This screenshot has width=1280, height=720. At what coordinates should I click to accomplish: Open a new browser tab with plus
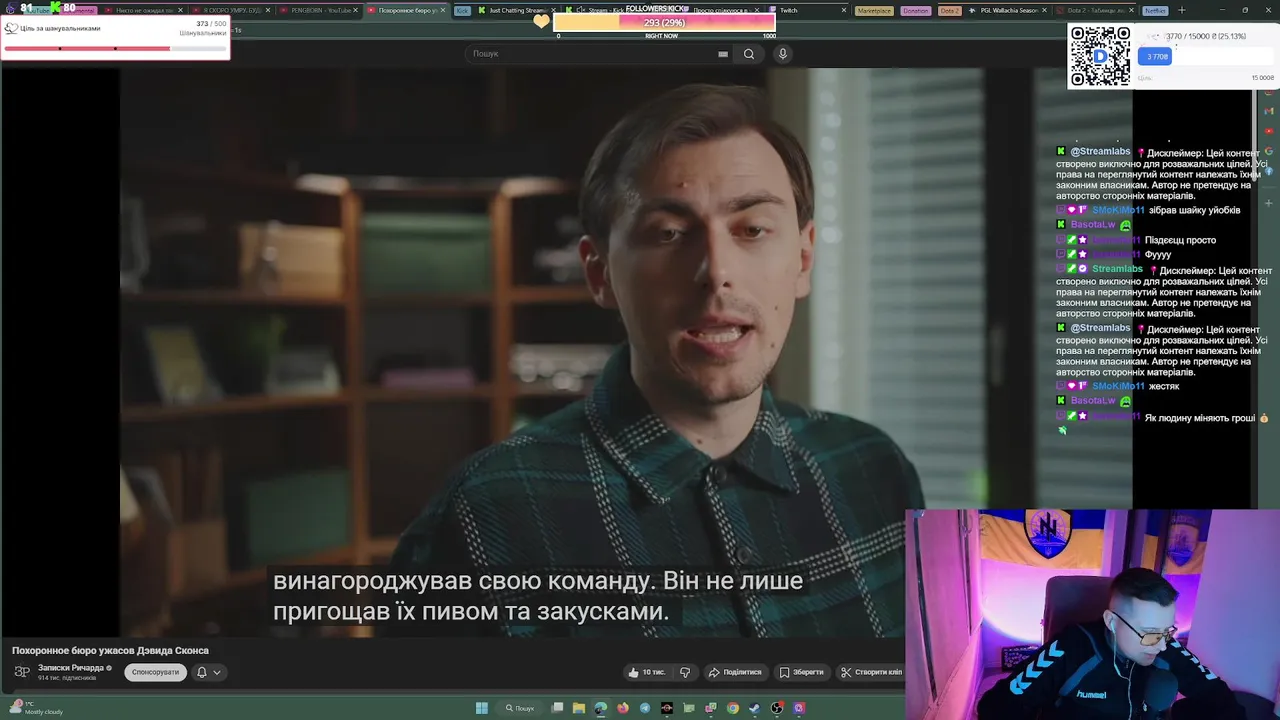pyautogui.click(x=1181, y=10)
